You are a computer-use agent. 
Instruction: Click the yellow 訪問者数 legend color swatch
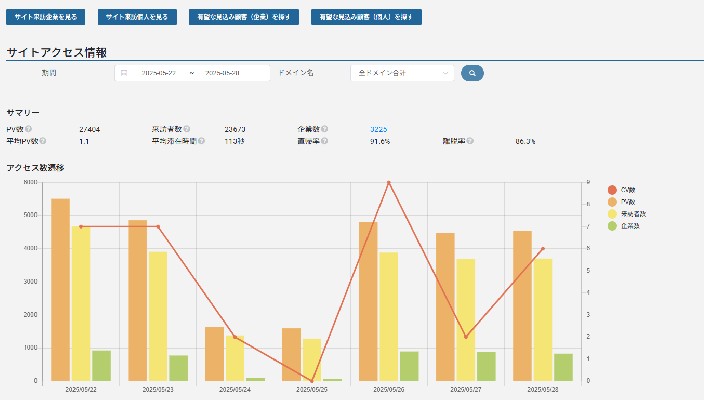(612, 214)
